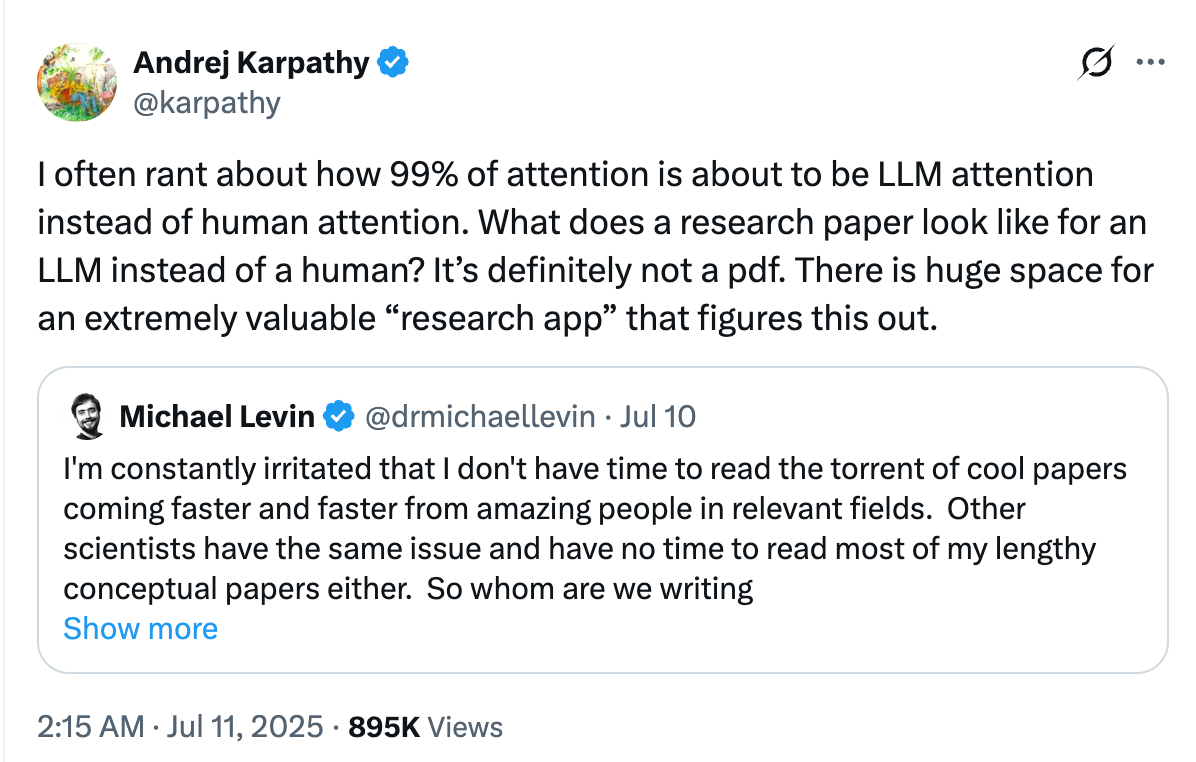Click the @drmichaellevin handle
The image size is (1196, 762).
481,416
